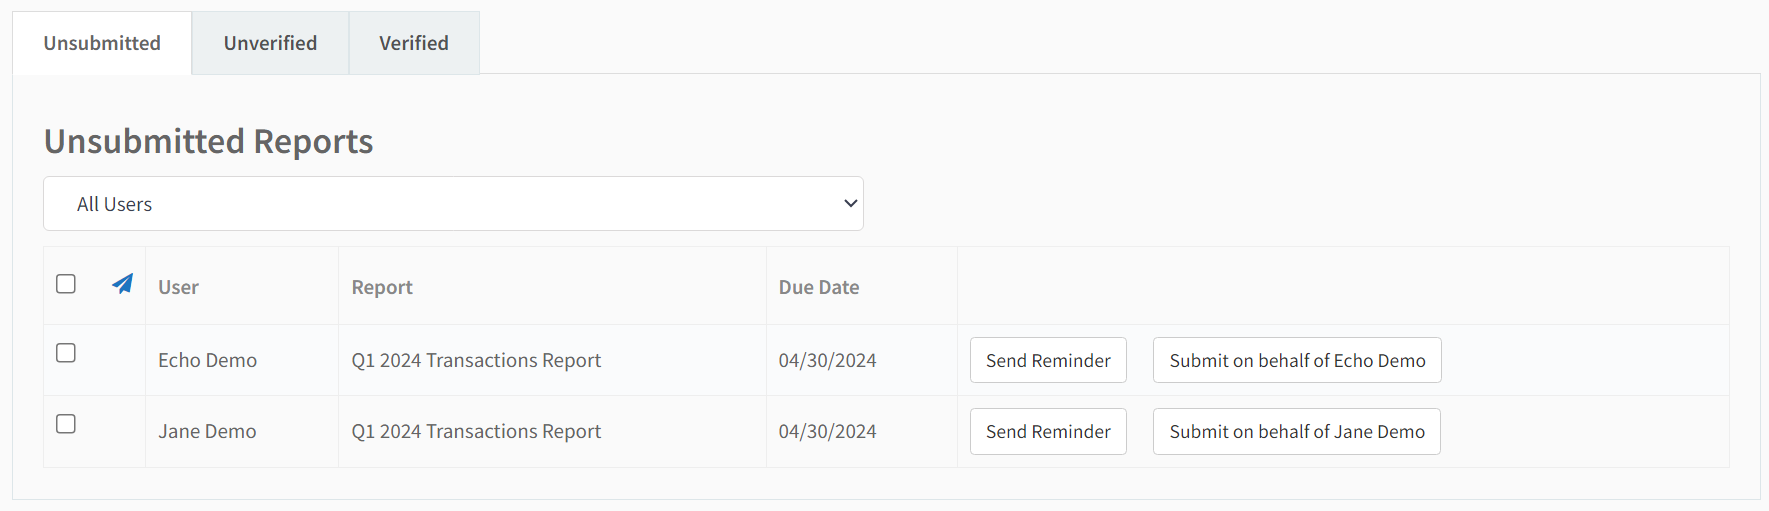
Task: Send Reminder to Echo Demo
Action: [1048, 360]
